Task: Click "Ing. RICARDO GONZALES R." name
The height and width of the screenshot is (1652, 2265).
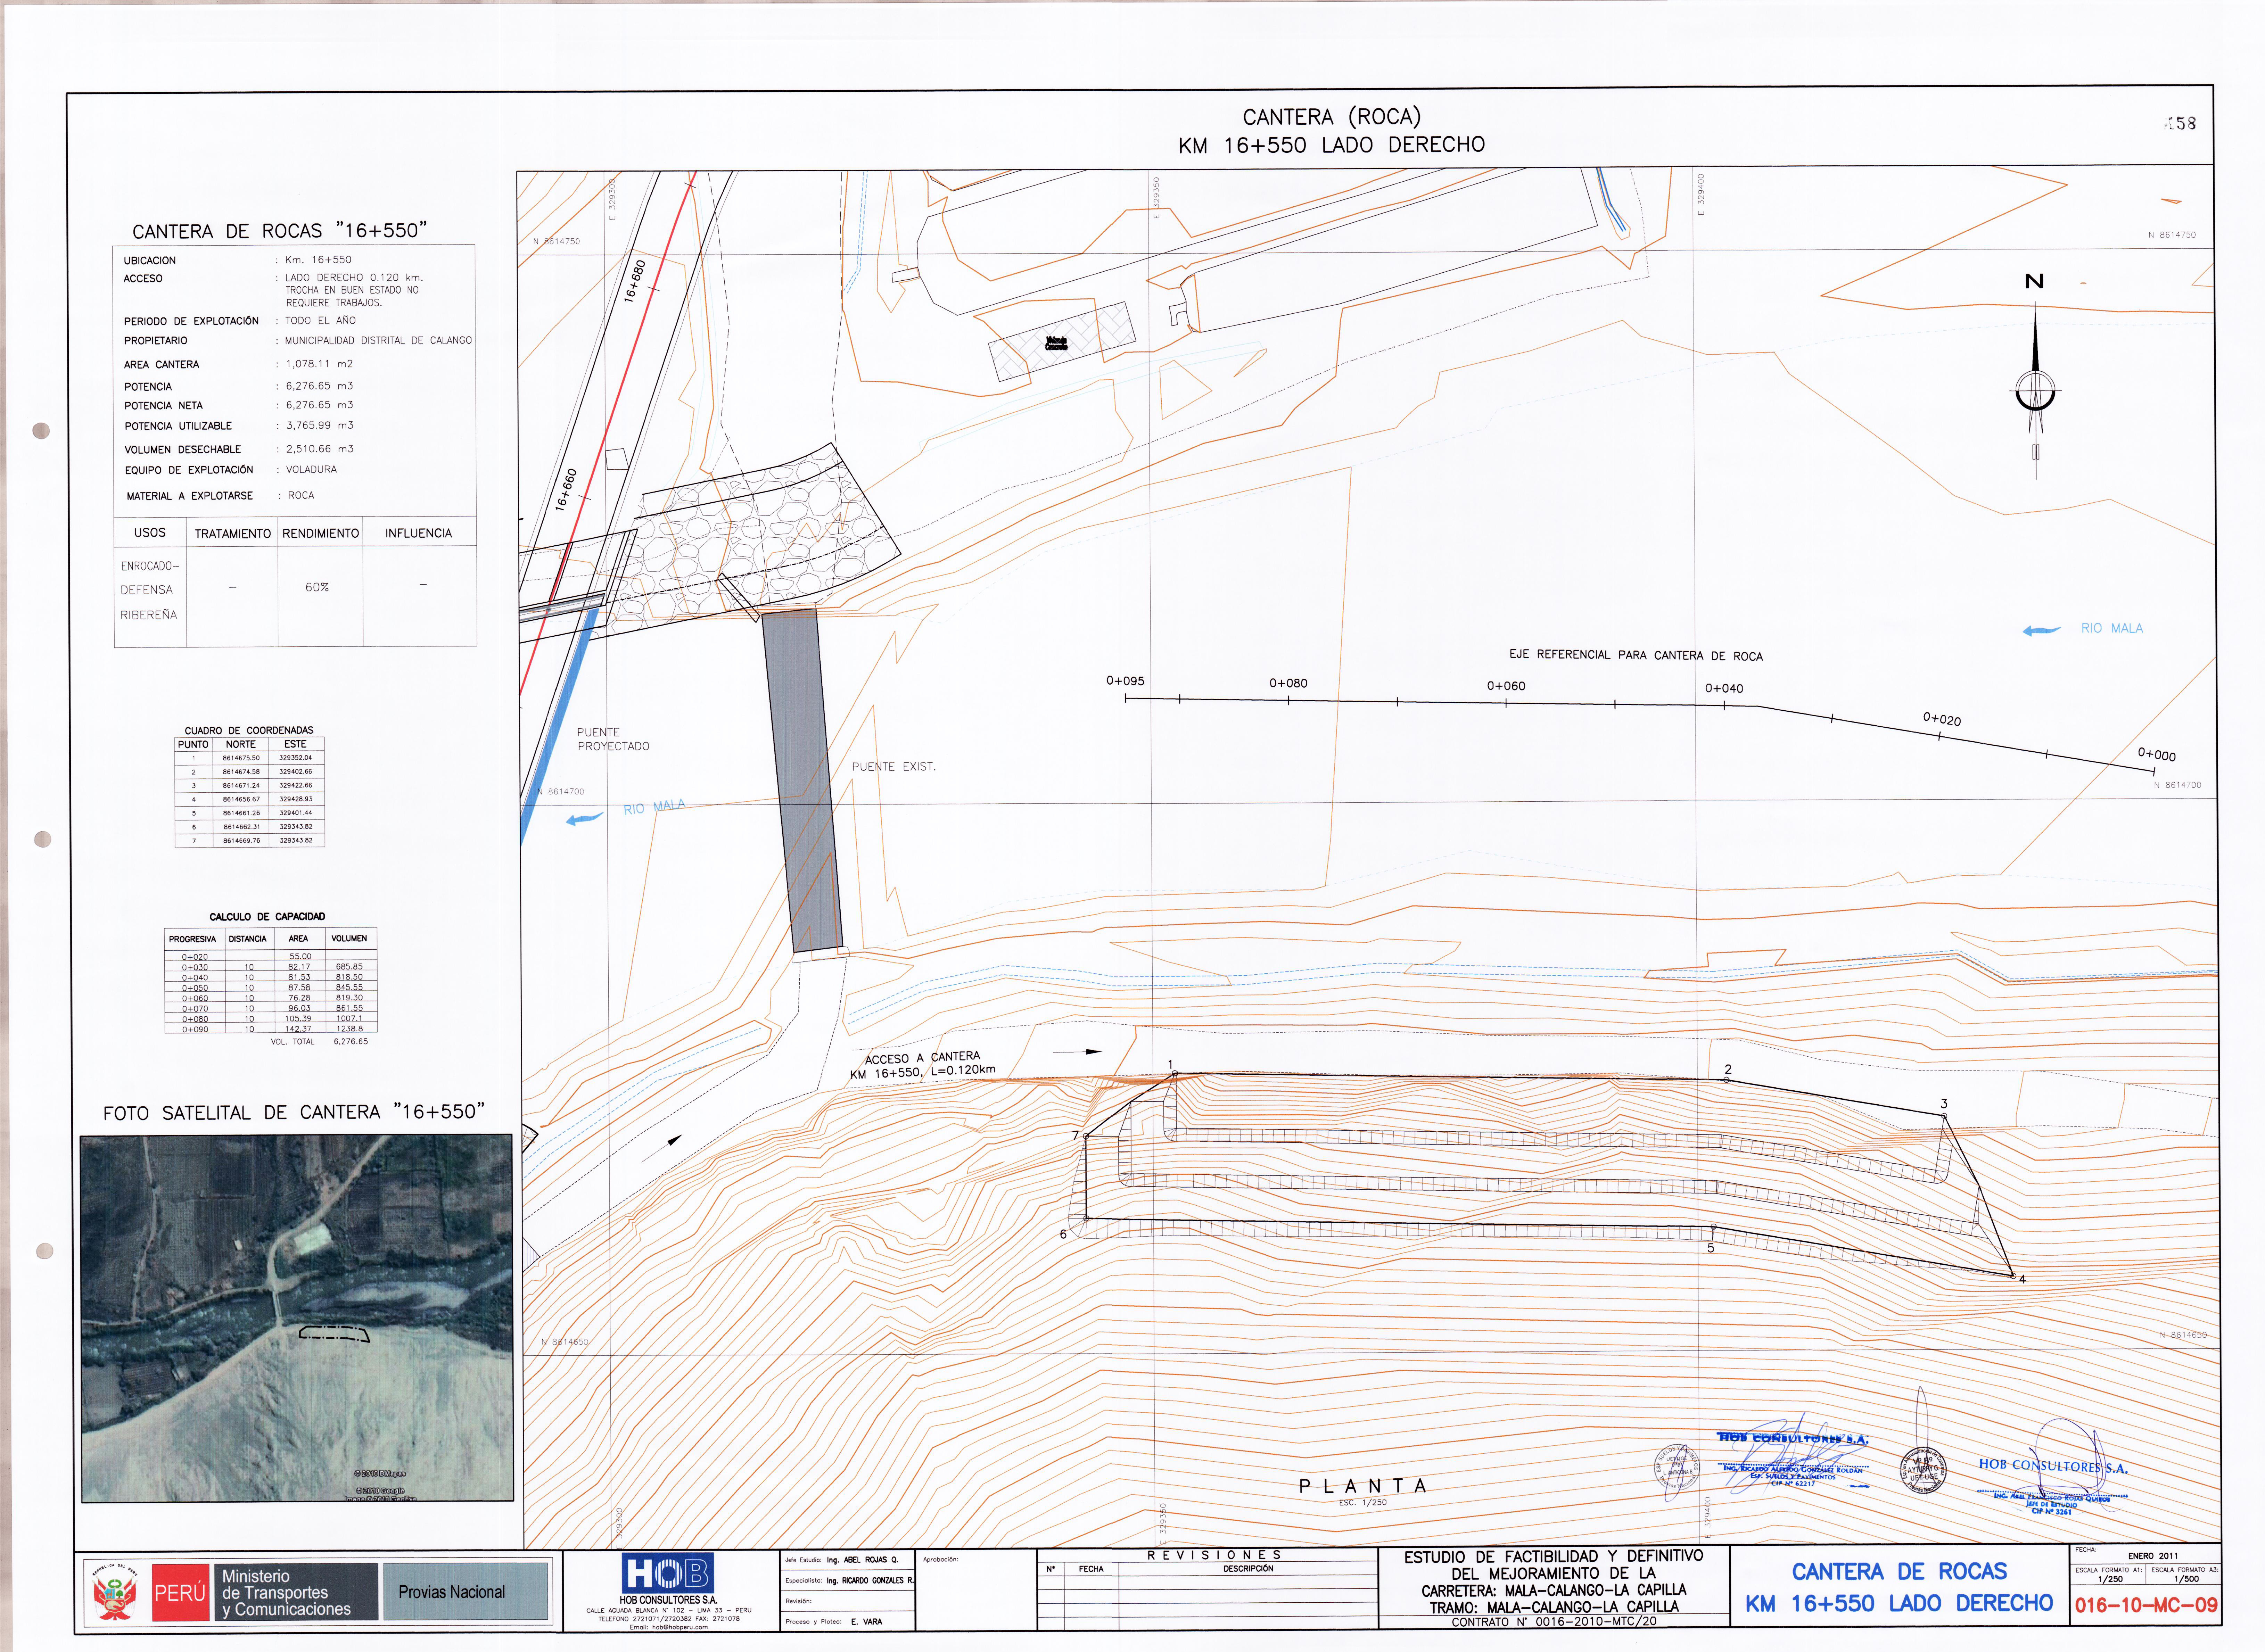Action: [x=870, y=1581]
